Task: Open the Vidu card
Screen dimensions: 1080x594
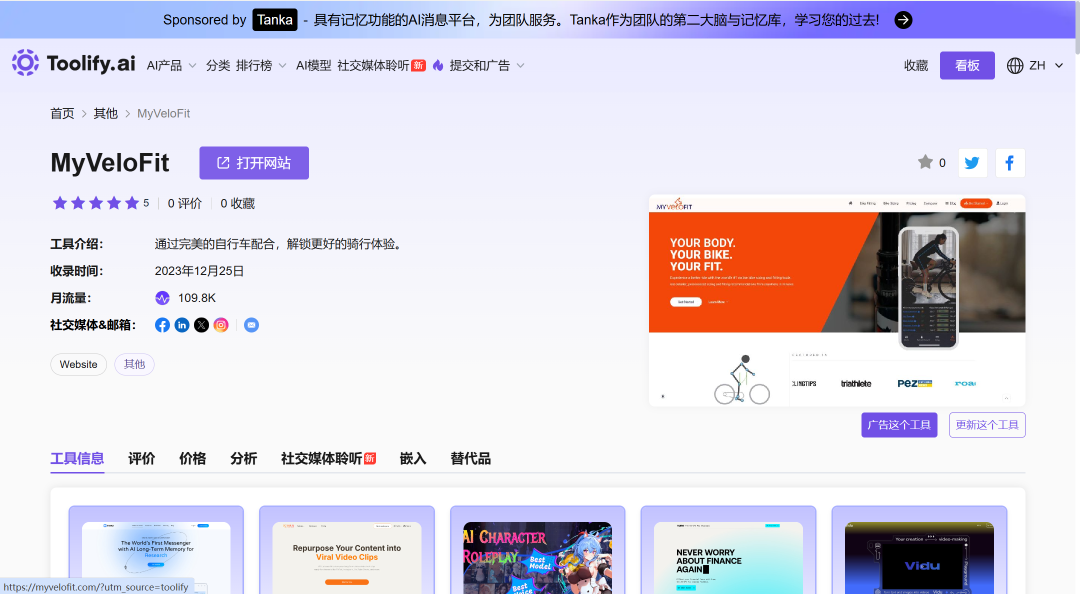Action: click(920, 550)
